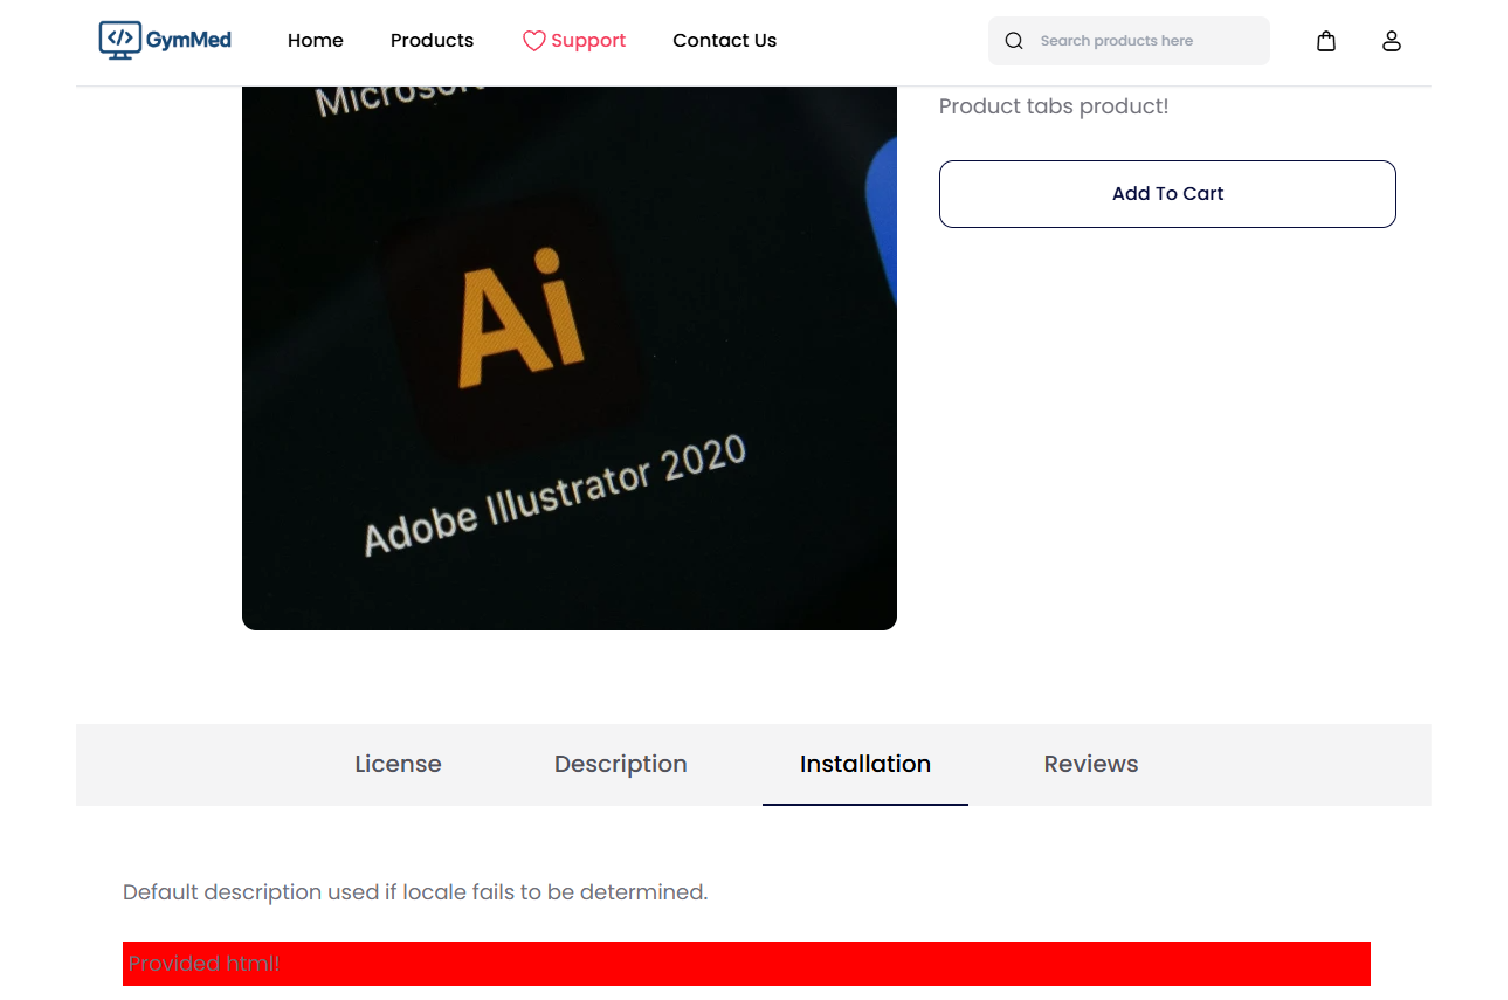Navigate to Contact Us

click(x=724, y=41)
